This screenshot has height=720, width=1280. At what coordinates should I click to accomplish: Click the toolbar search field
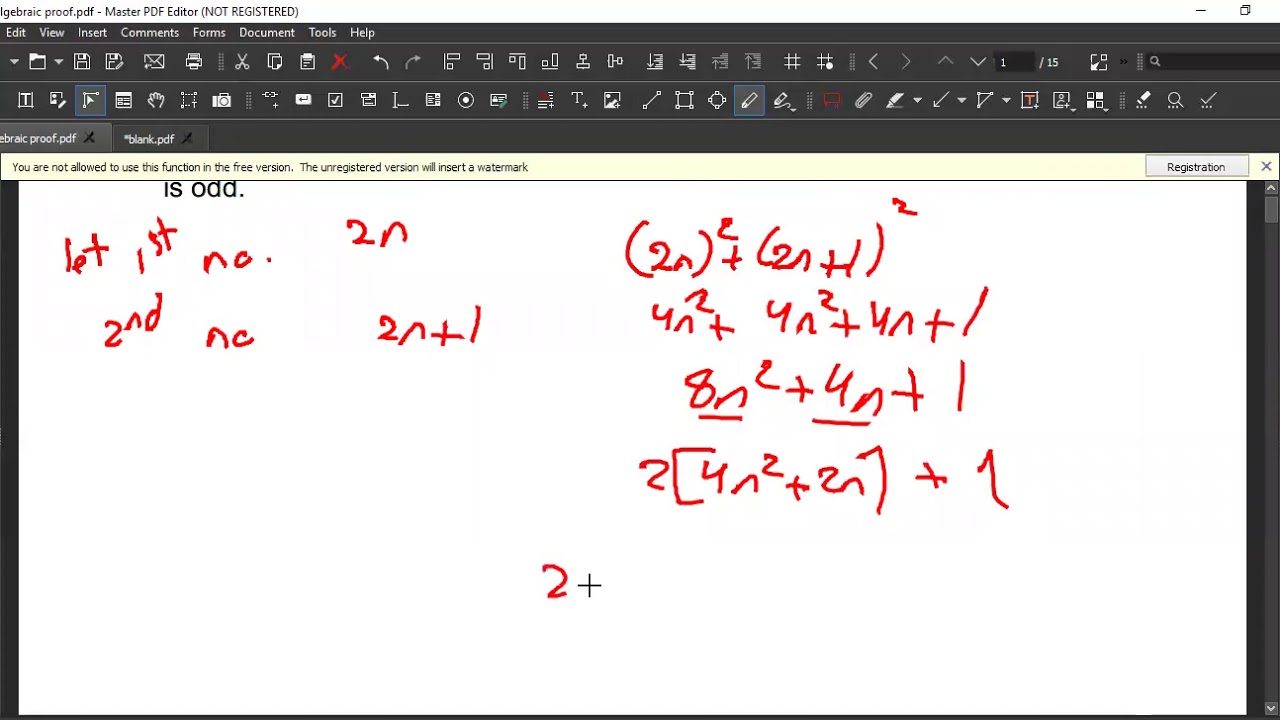coord(1212,62)
